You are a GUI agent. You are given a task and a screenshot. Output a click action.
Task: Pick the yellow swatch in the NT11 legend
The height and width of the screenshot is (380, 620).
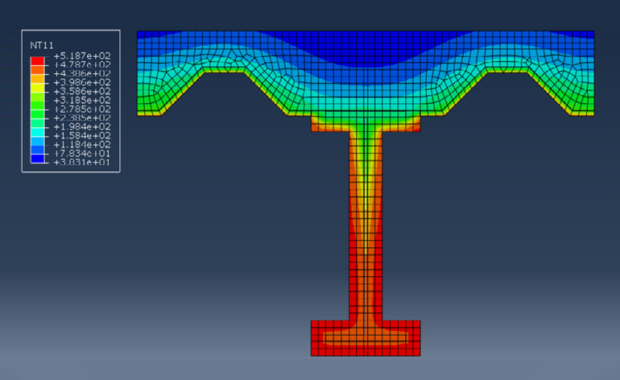click(38, 88)
